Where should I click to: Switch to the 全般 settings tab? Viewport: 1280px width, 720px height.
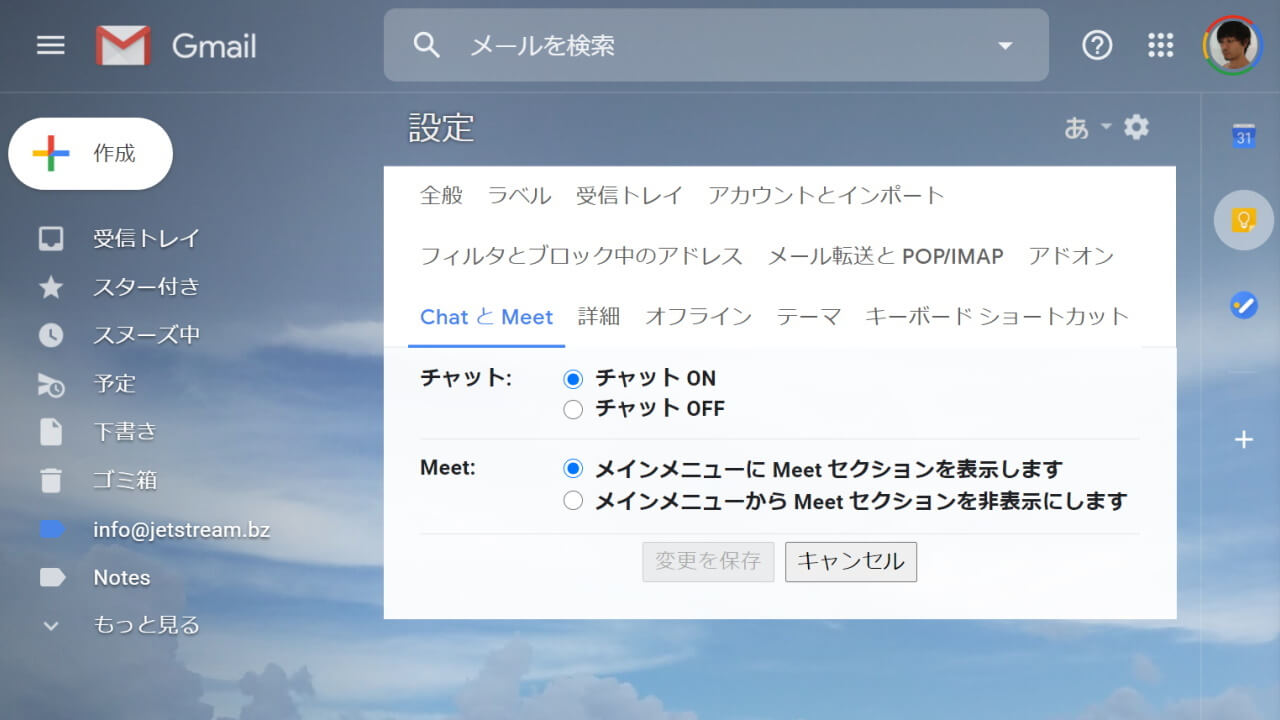(x=441, y=196)
